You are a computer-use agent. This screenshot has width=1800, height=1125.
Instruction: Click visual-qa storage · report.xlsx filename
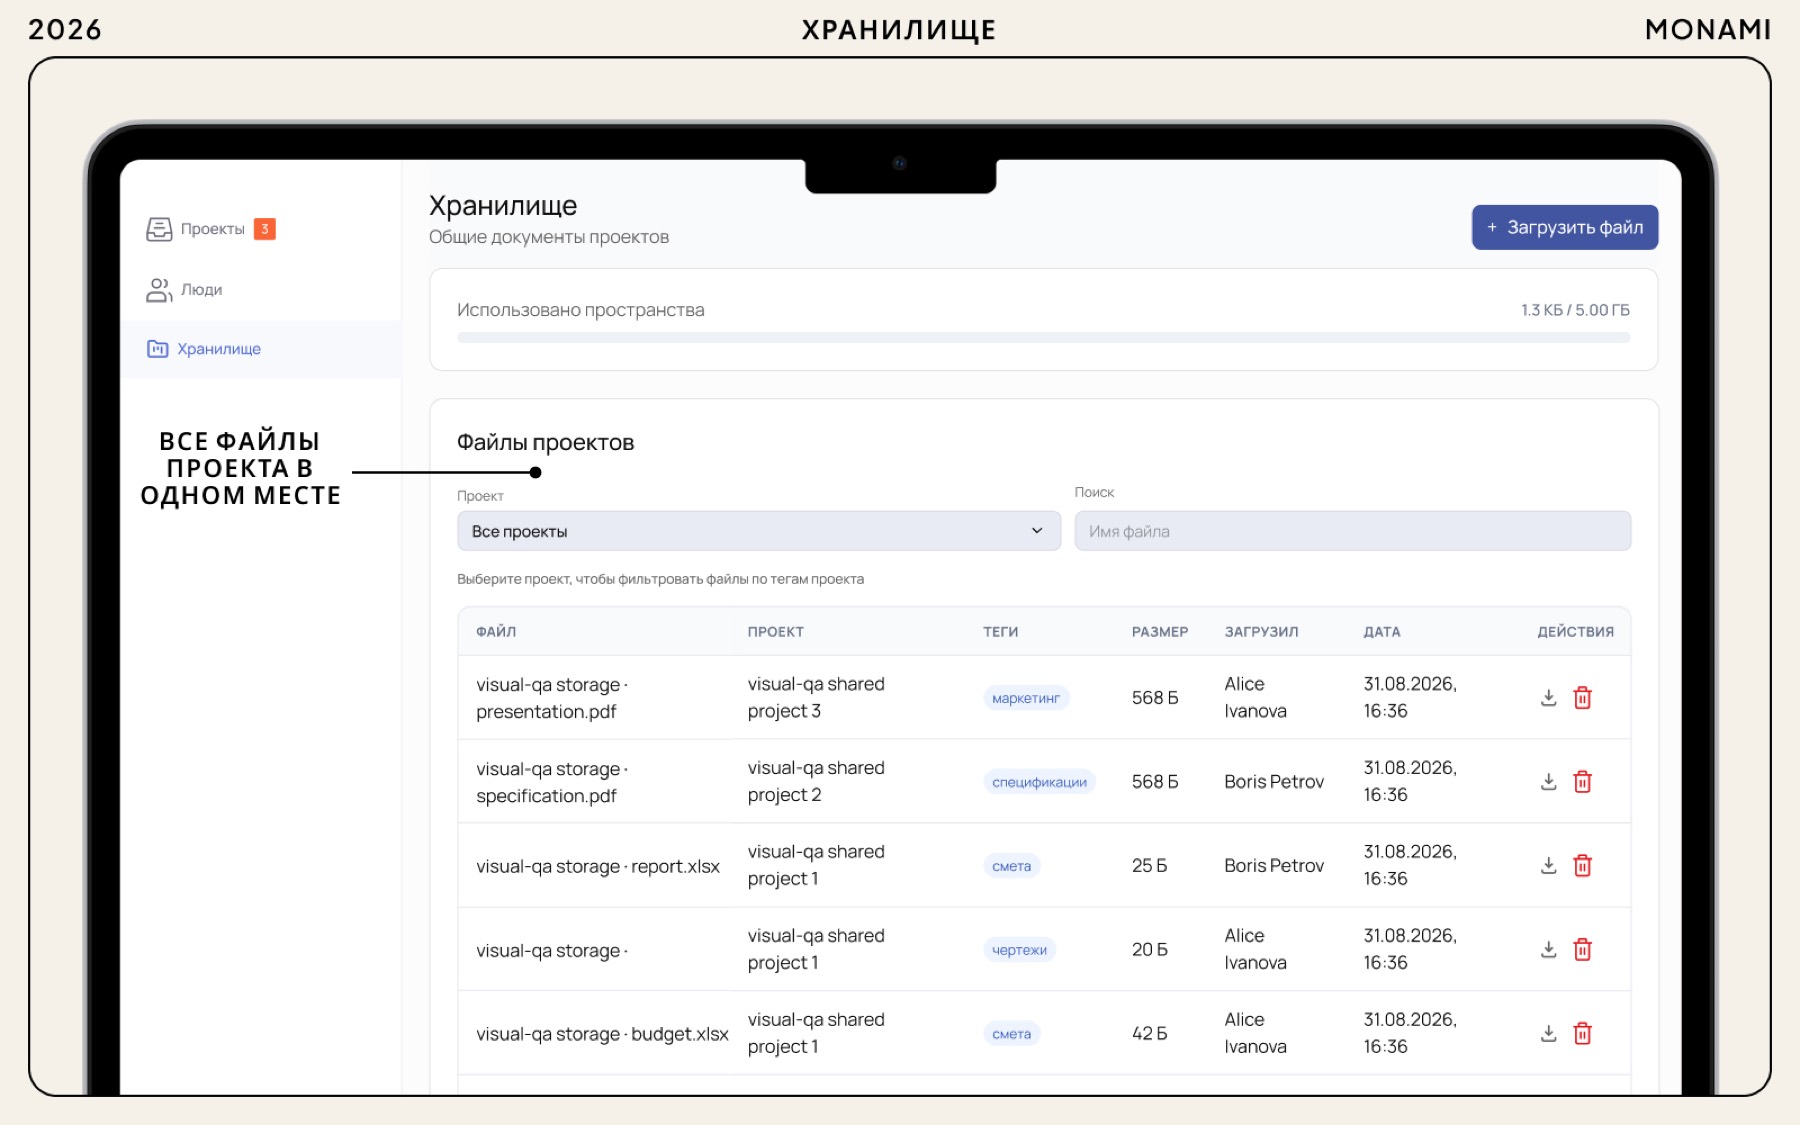598,866
